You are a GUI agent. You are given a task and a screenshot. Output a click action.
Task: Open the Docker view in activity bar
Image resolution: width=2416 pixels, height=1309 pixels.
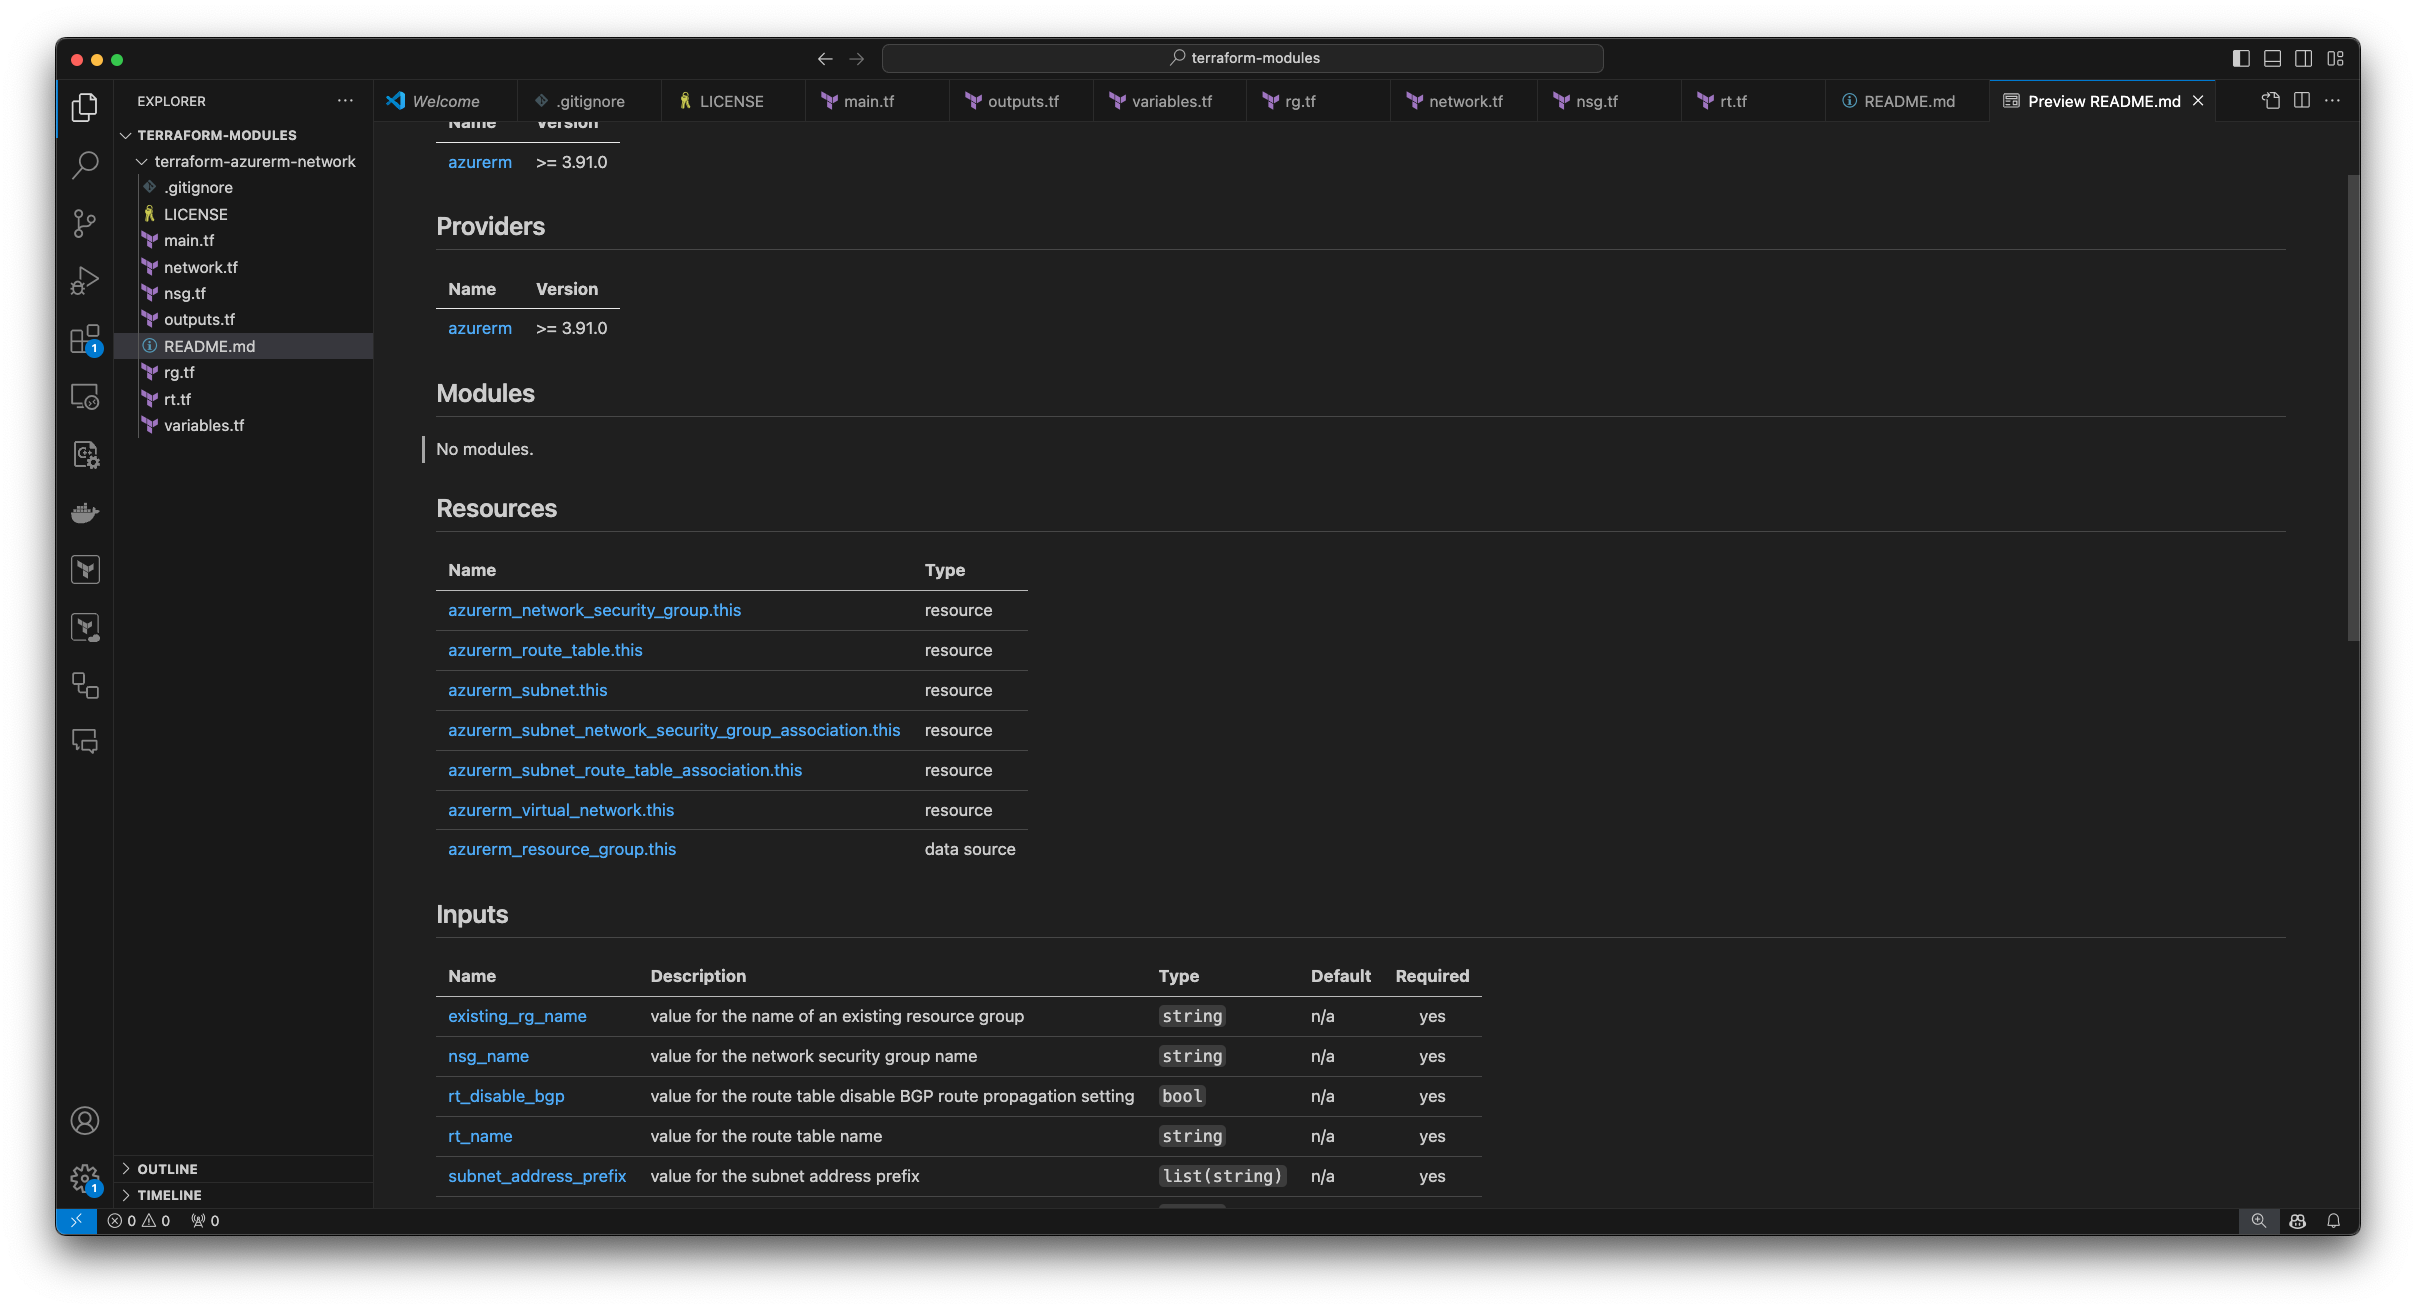(x=85, y=513)
